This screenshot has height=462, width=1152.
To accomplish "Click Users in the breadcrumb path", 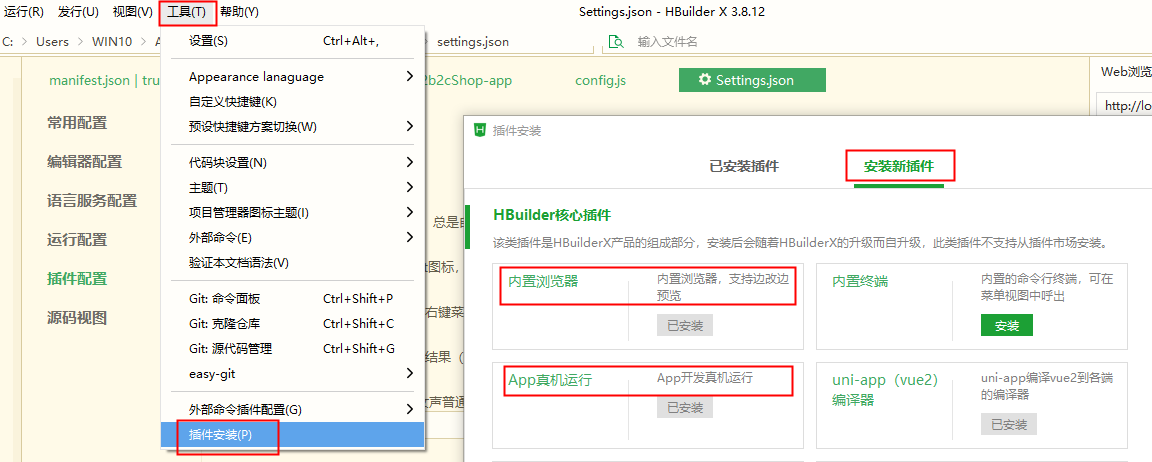I will 52,42.
